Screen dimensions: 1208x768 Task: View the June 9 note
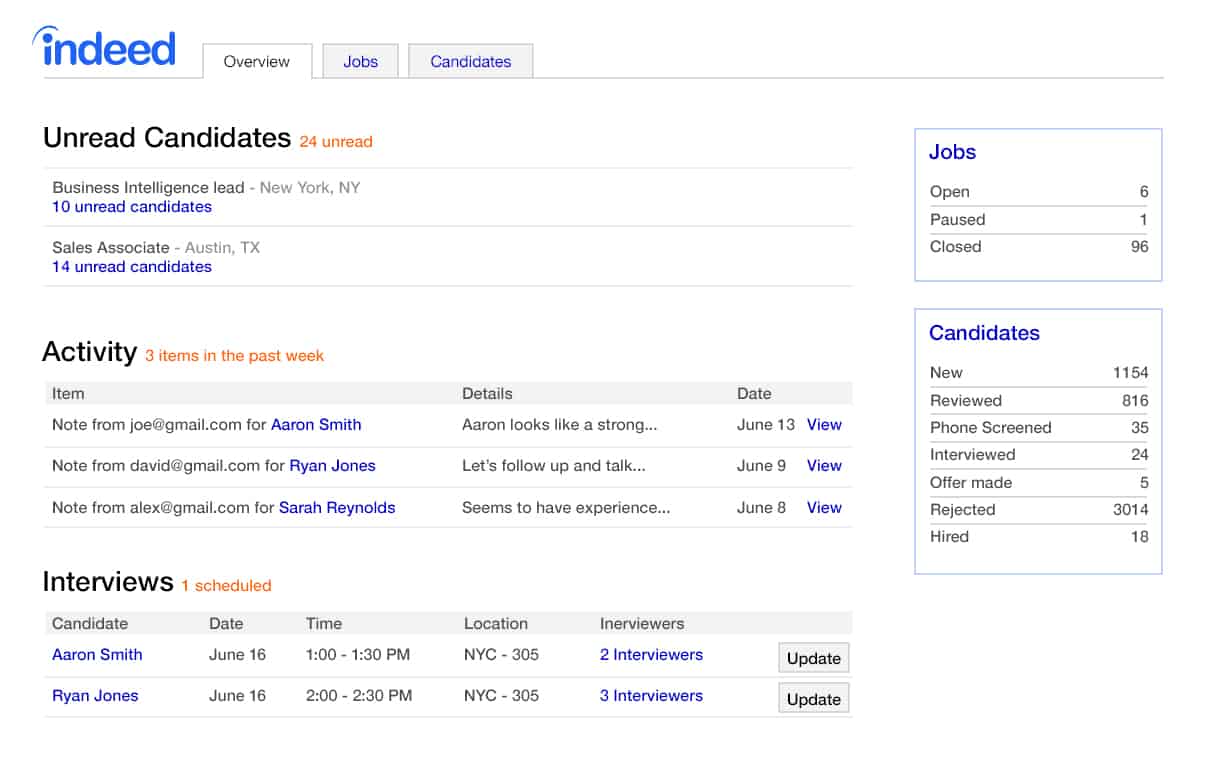(x=824, y=466)
